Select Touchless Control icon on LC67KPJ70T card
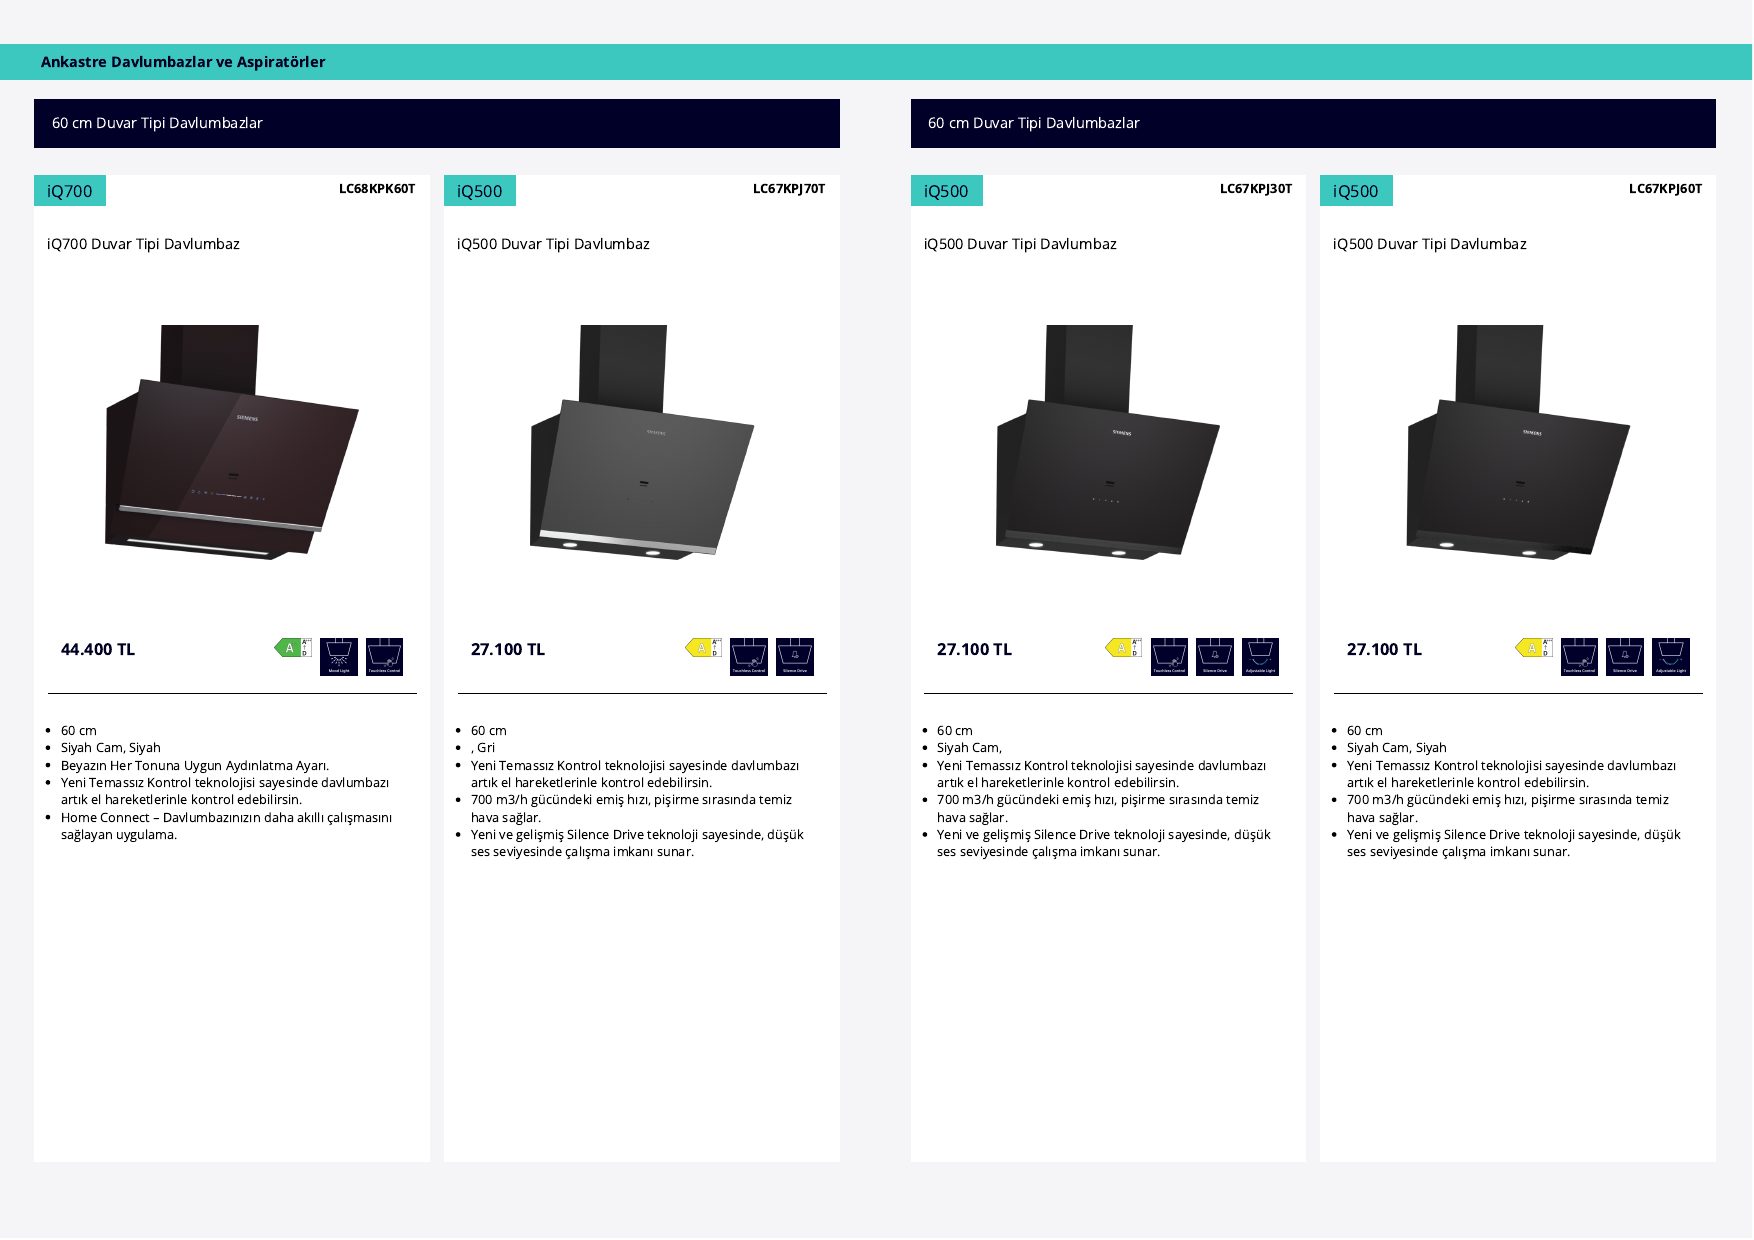 pyautogui.click(x=749, y=657)
